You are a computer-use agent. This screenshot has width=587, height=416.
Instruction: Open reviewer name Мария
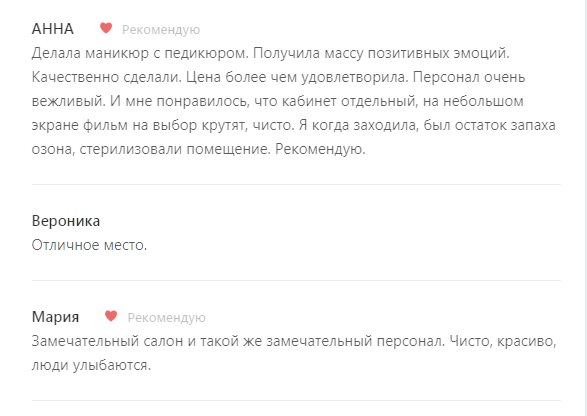[55, 317]
